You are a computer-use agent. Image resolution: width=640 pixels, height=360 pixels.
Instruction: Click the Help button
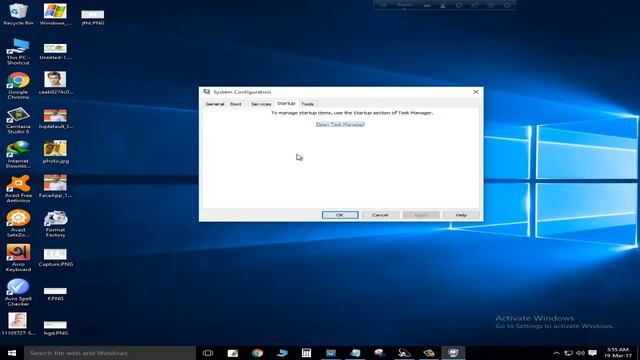click(461, 215)
